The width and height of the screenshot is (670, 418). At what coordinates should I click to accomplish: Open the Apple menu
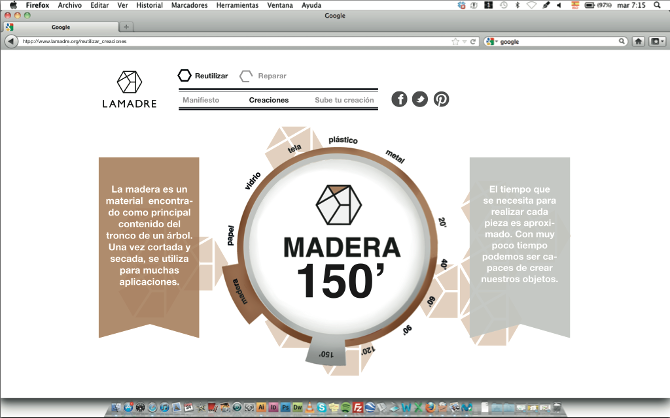click(13, 5)
